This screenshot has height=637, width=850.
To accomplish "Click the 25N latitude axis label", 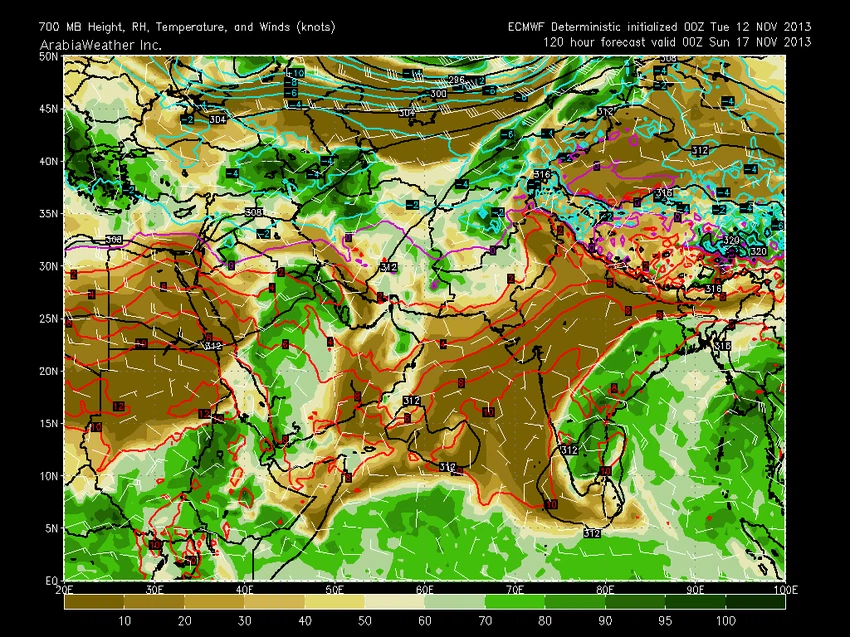I will coord(49,318).
